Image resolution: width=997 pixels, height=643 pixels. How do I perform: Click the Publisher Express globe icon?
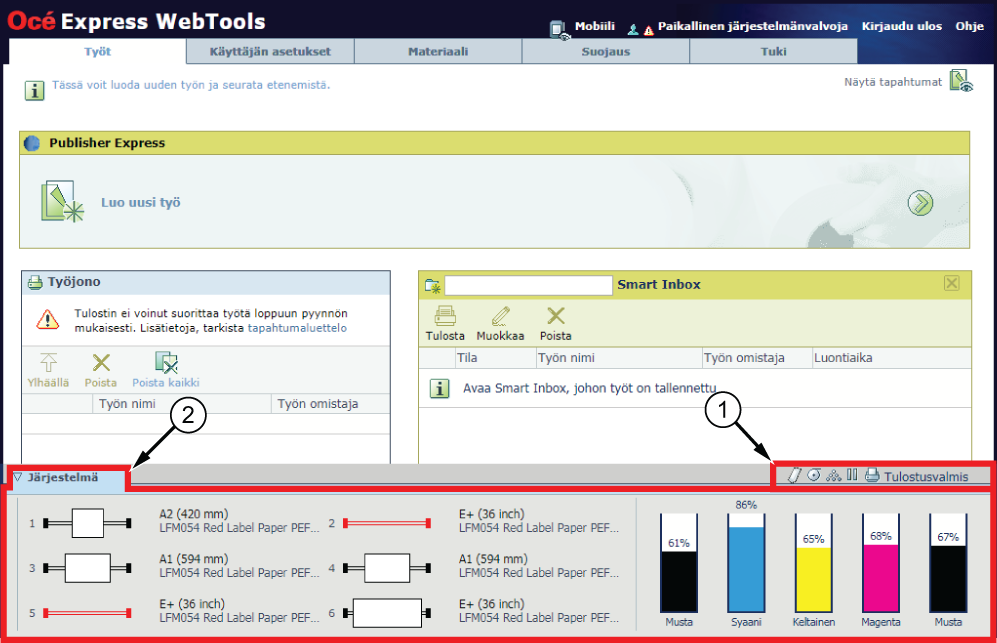click(32, 143)
